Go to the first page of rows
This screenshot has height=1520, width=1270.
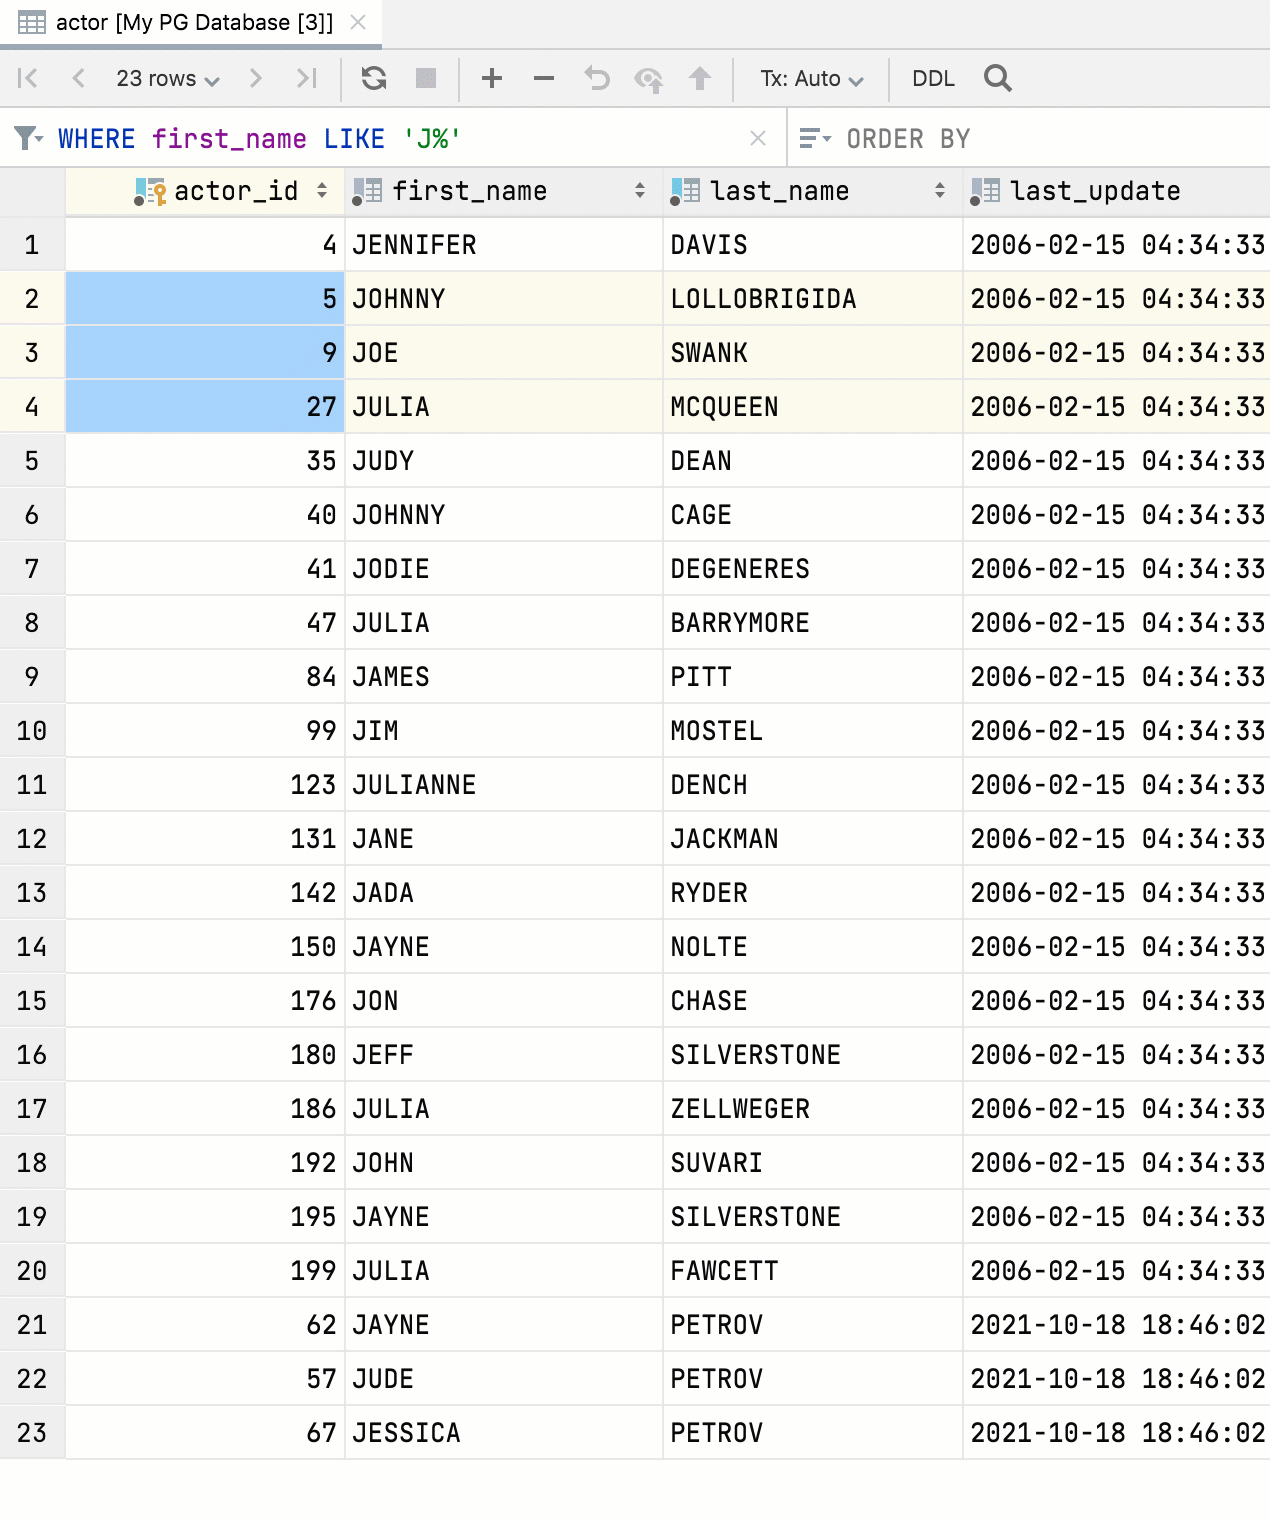[x=28, y=78]
